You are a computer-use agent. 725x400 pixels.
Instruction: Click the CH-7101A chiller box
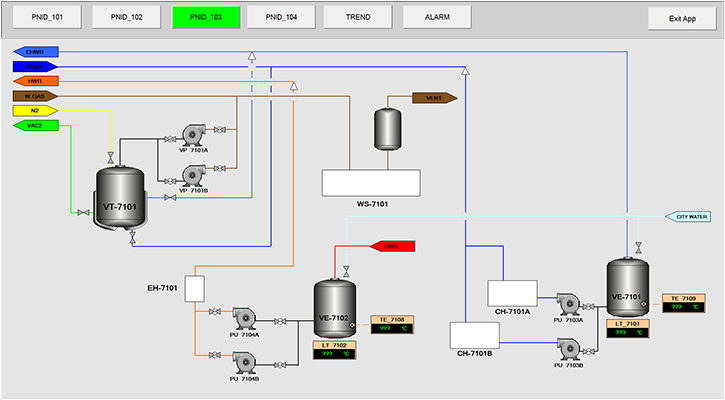[x=512, y=293]
